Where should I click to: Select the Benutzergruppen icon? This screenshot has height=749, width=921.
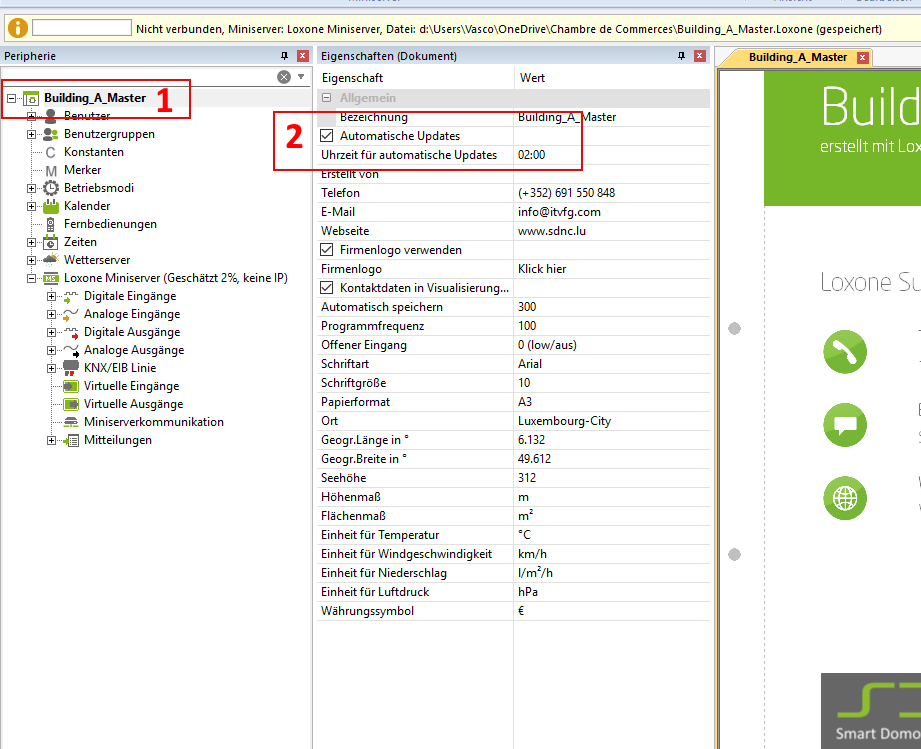[x=51, y=134]
